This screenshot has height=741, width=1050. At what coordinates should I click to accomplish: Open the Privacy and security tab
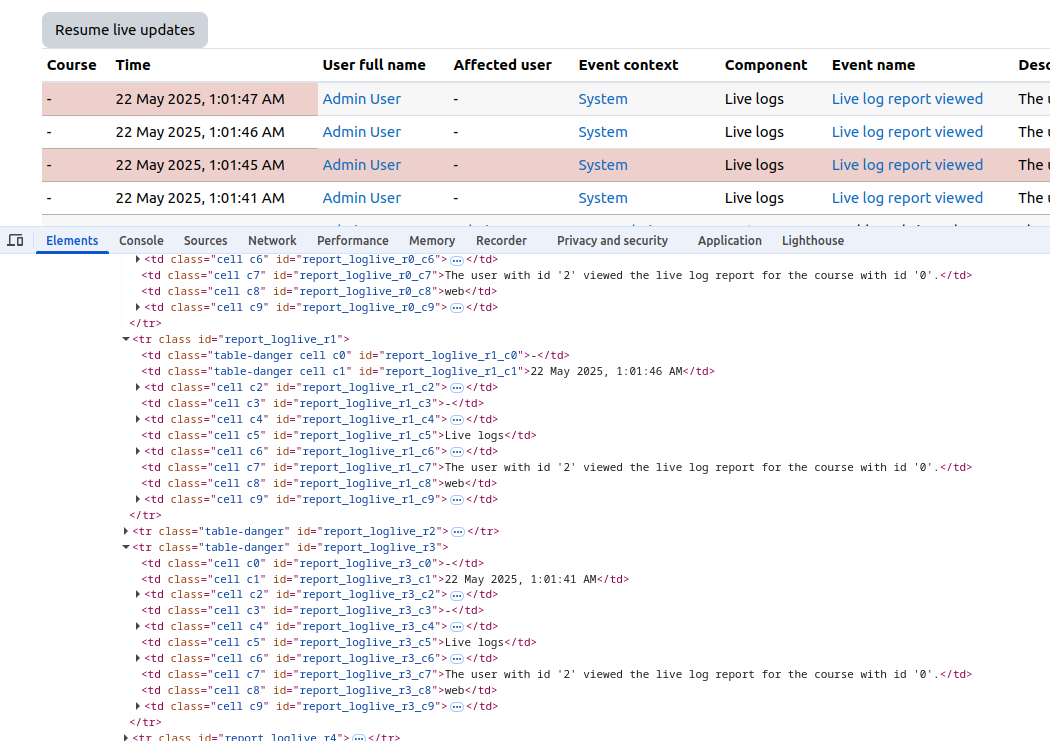coord(613,240)
